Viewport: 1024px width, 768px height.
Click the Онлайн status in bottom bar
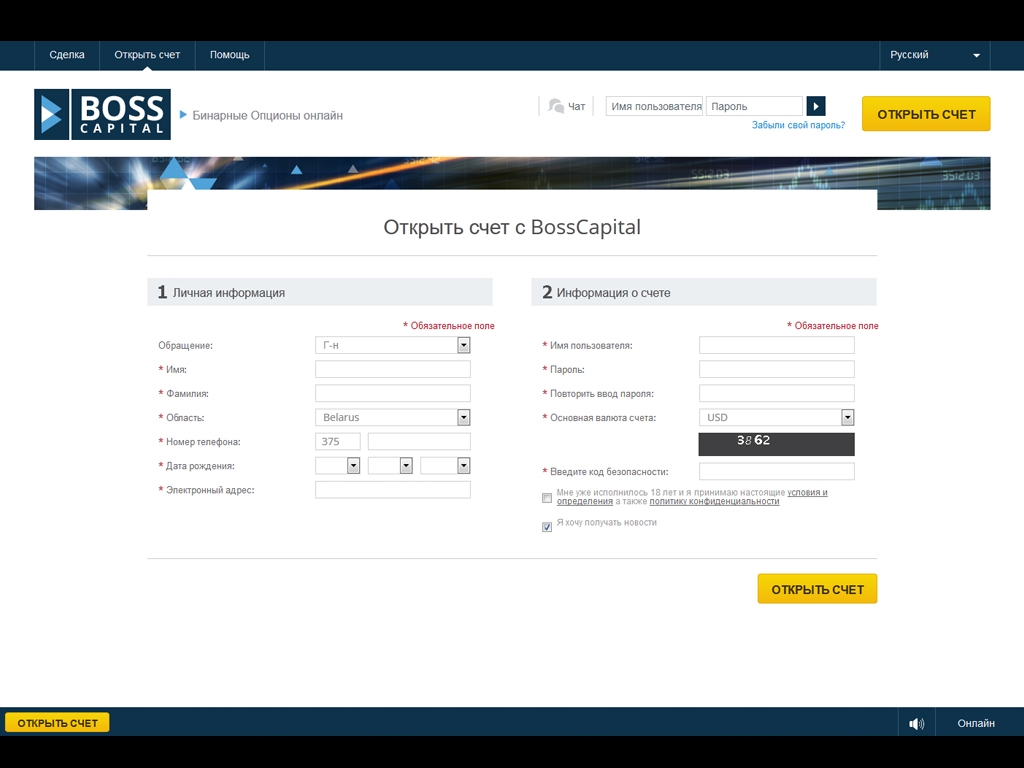pos(975,723)
